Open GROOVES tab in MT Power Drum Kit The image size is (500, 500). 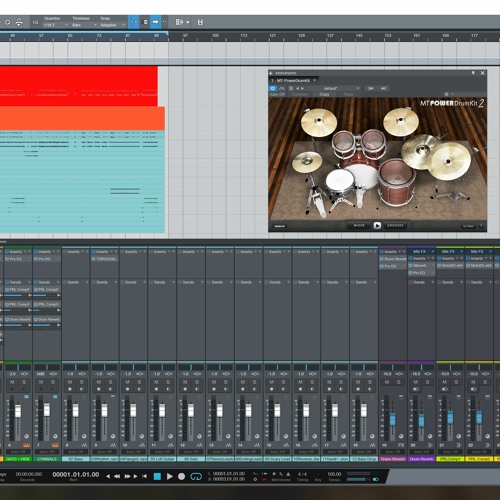pyautogui.click(x=395, y=226)
